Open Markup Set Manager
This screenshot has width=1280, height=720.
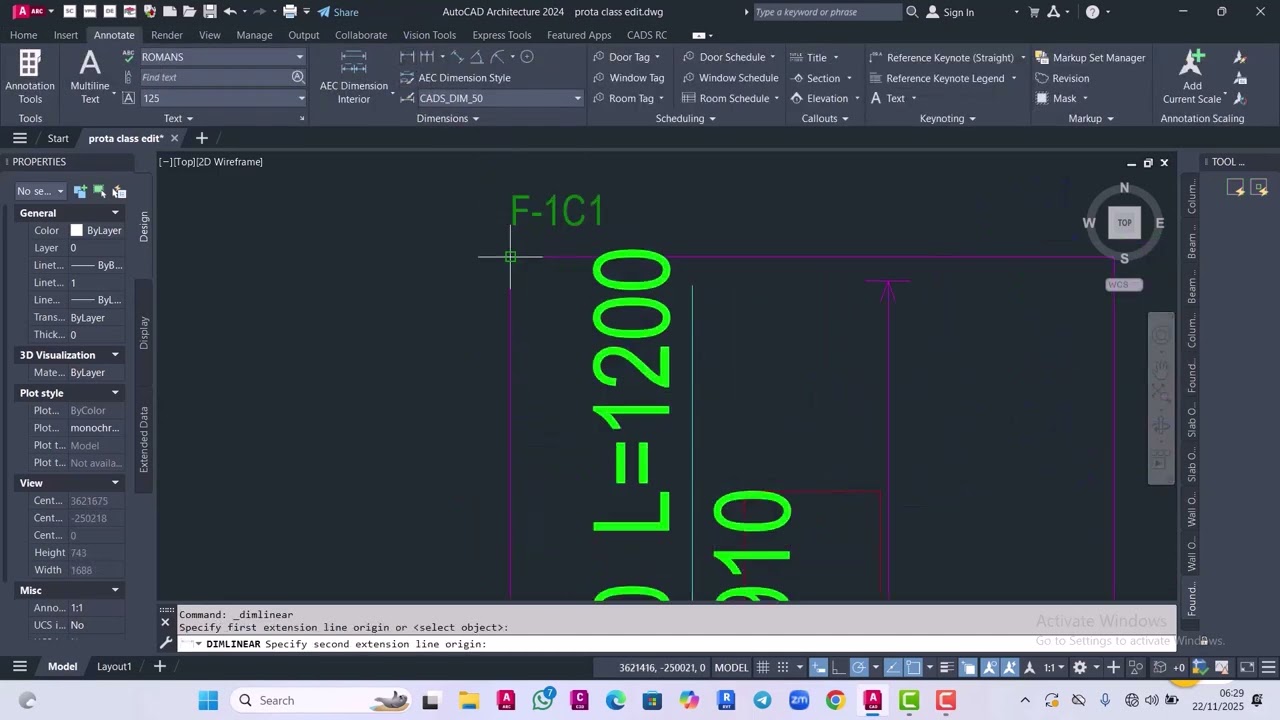pyautogui.click(x=1090, y=57)
